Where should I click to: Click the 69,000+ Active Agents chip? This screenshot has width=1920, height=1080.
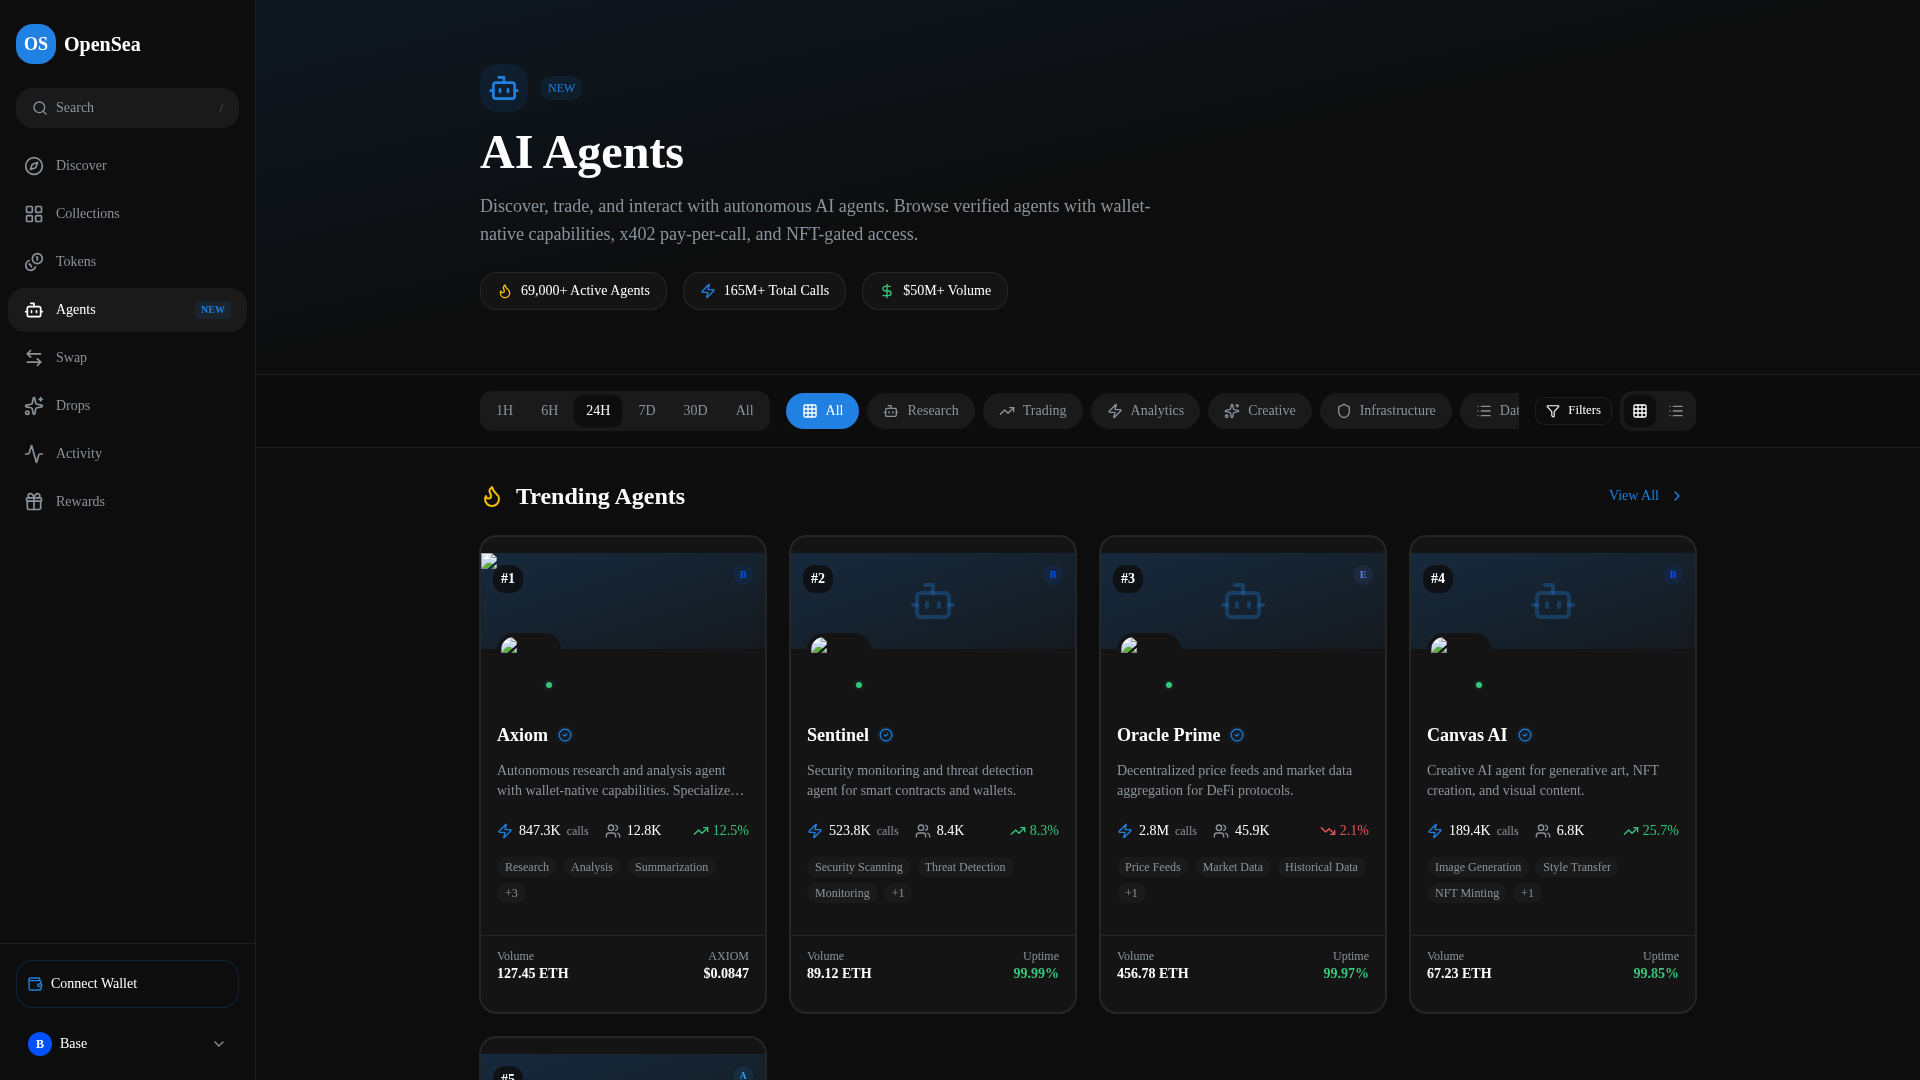573,291
